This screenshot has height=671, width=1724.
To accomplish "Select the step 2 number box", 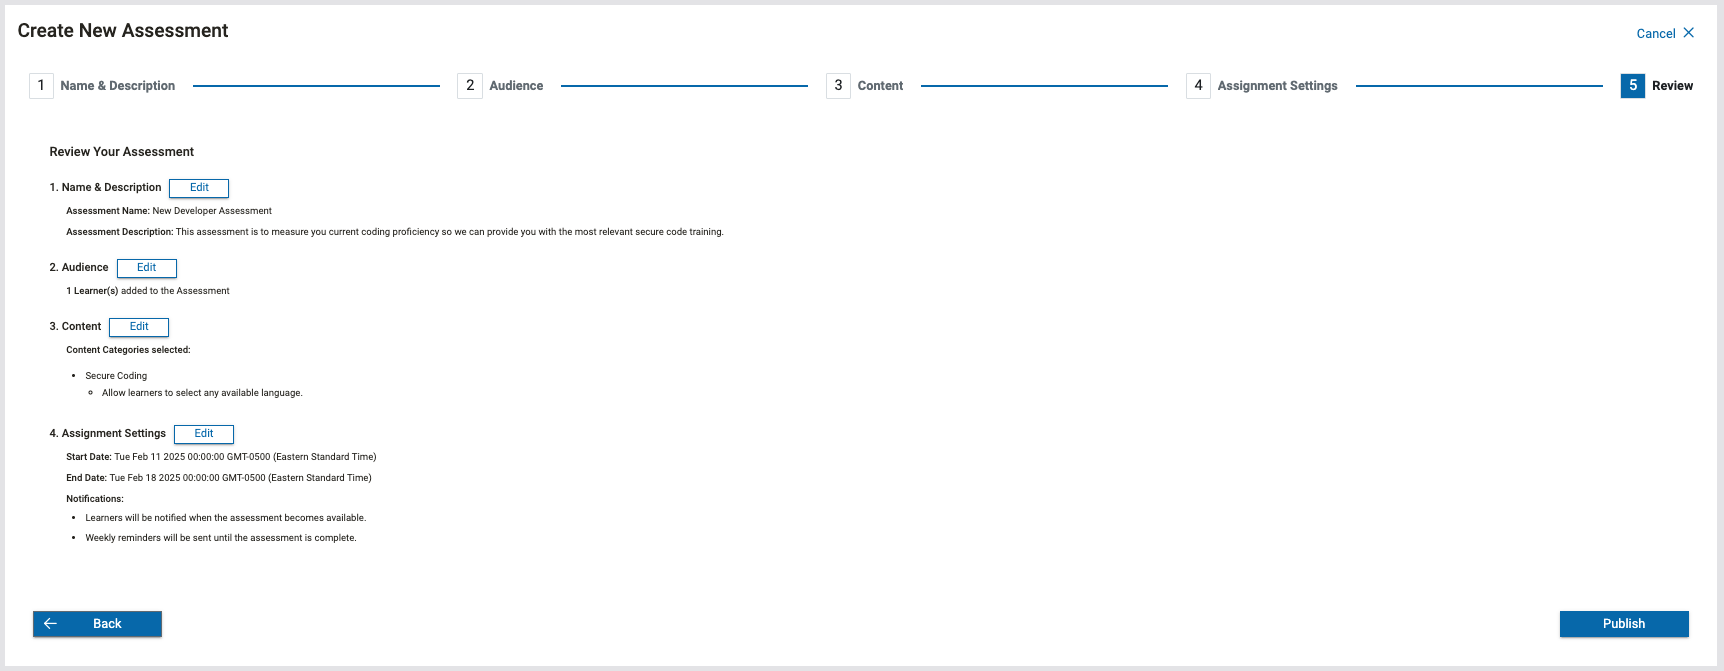I will coord(470,86).
